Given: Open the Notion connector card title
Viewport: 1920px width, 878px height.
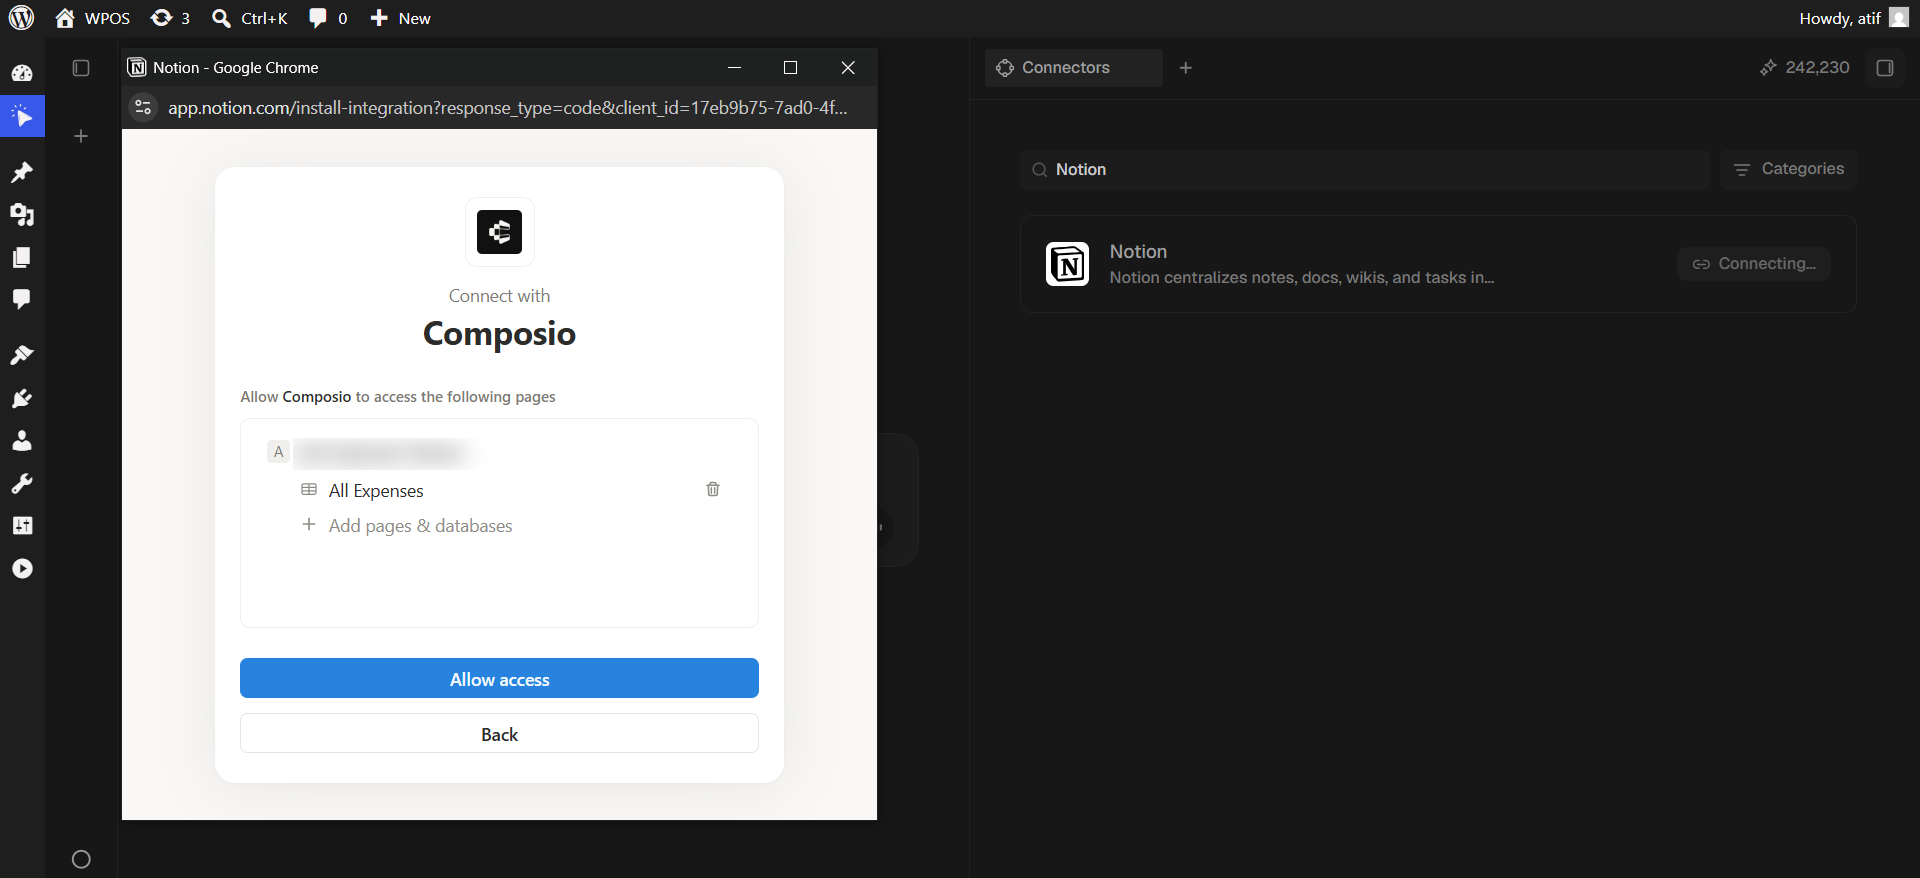Looking at the screenshot, I should [x=1138, y=252].
